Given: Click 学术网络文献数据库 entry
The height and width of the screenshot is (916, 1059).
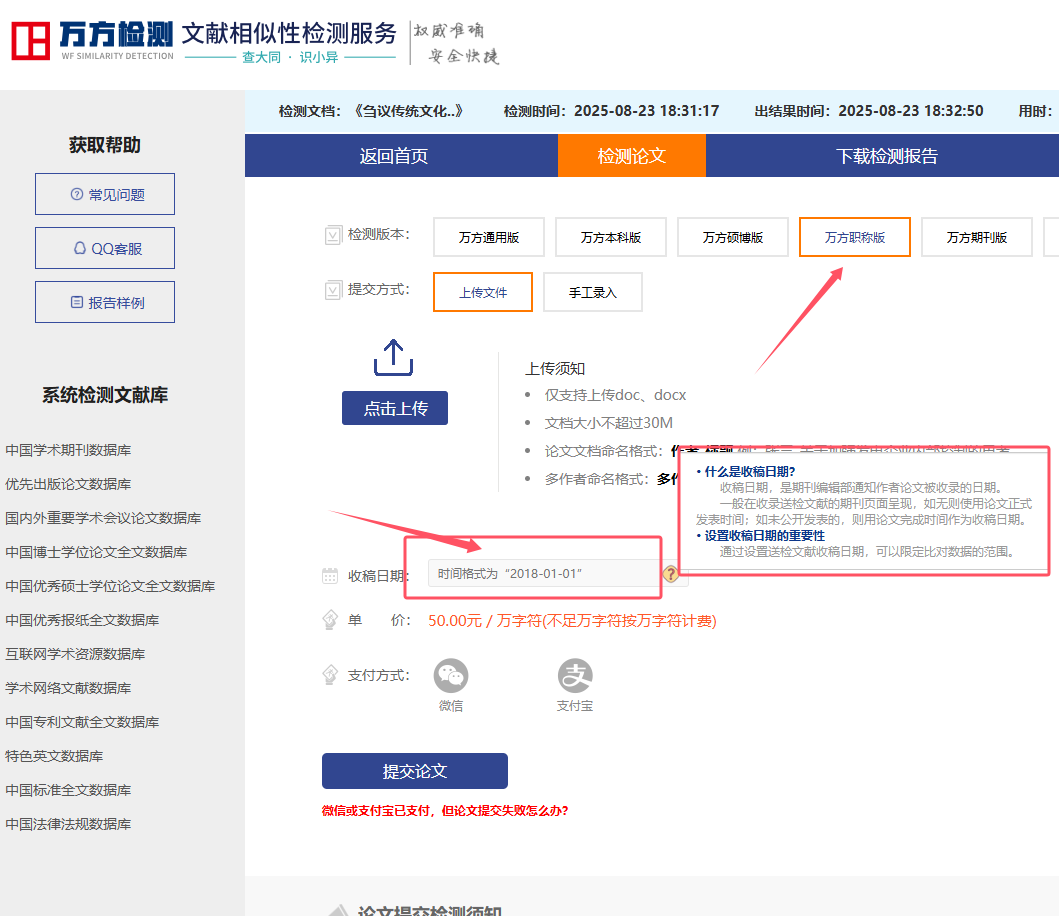Looking at the screenshot, I should pos(68,688).
